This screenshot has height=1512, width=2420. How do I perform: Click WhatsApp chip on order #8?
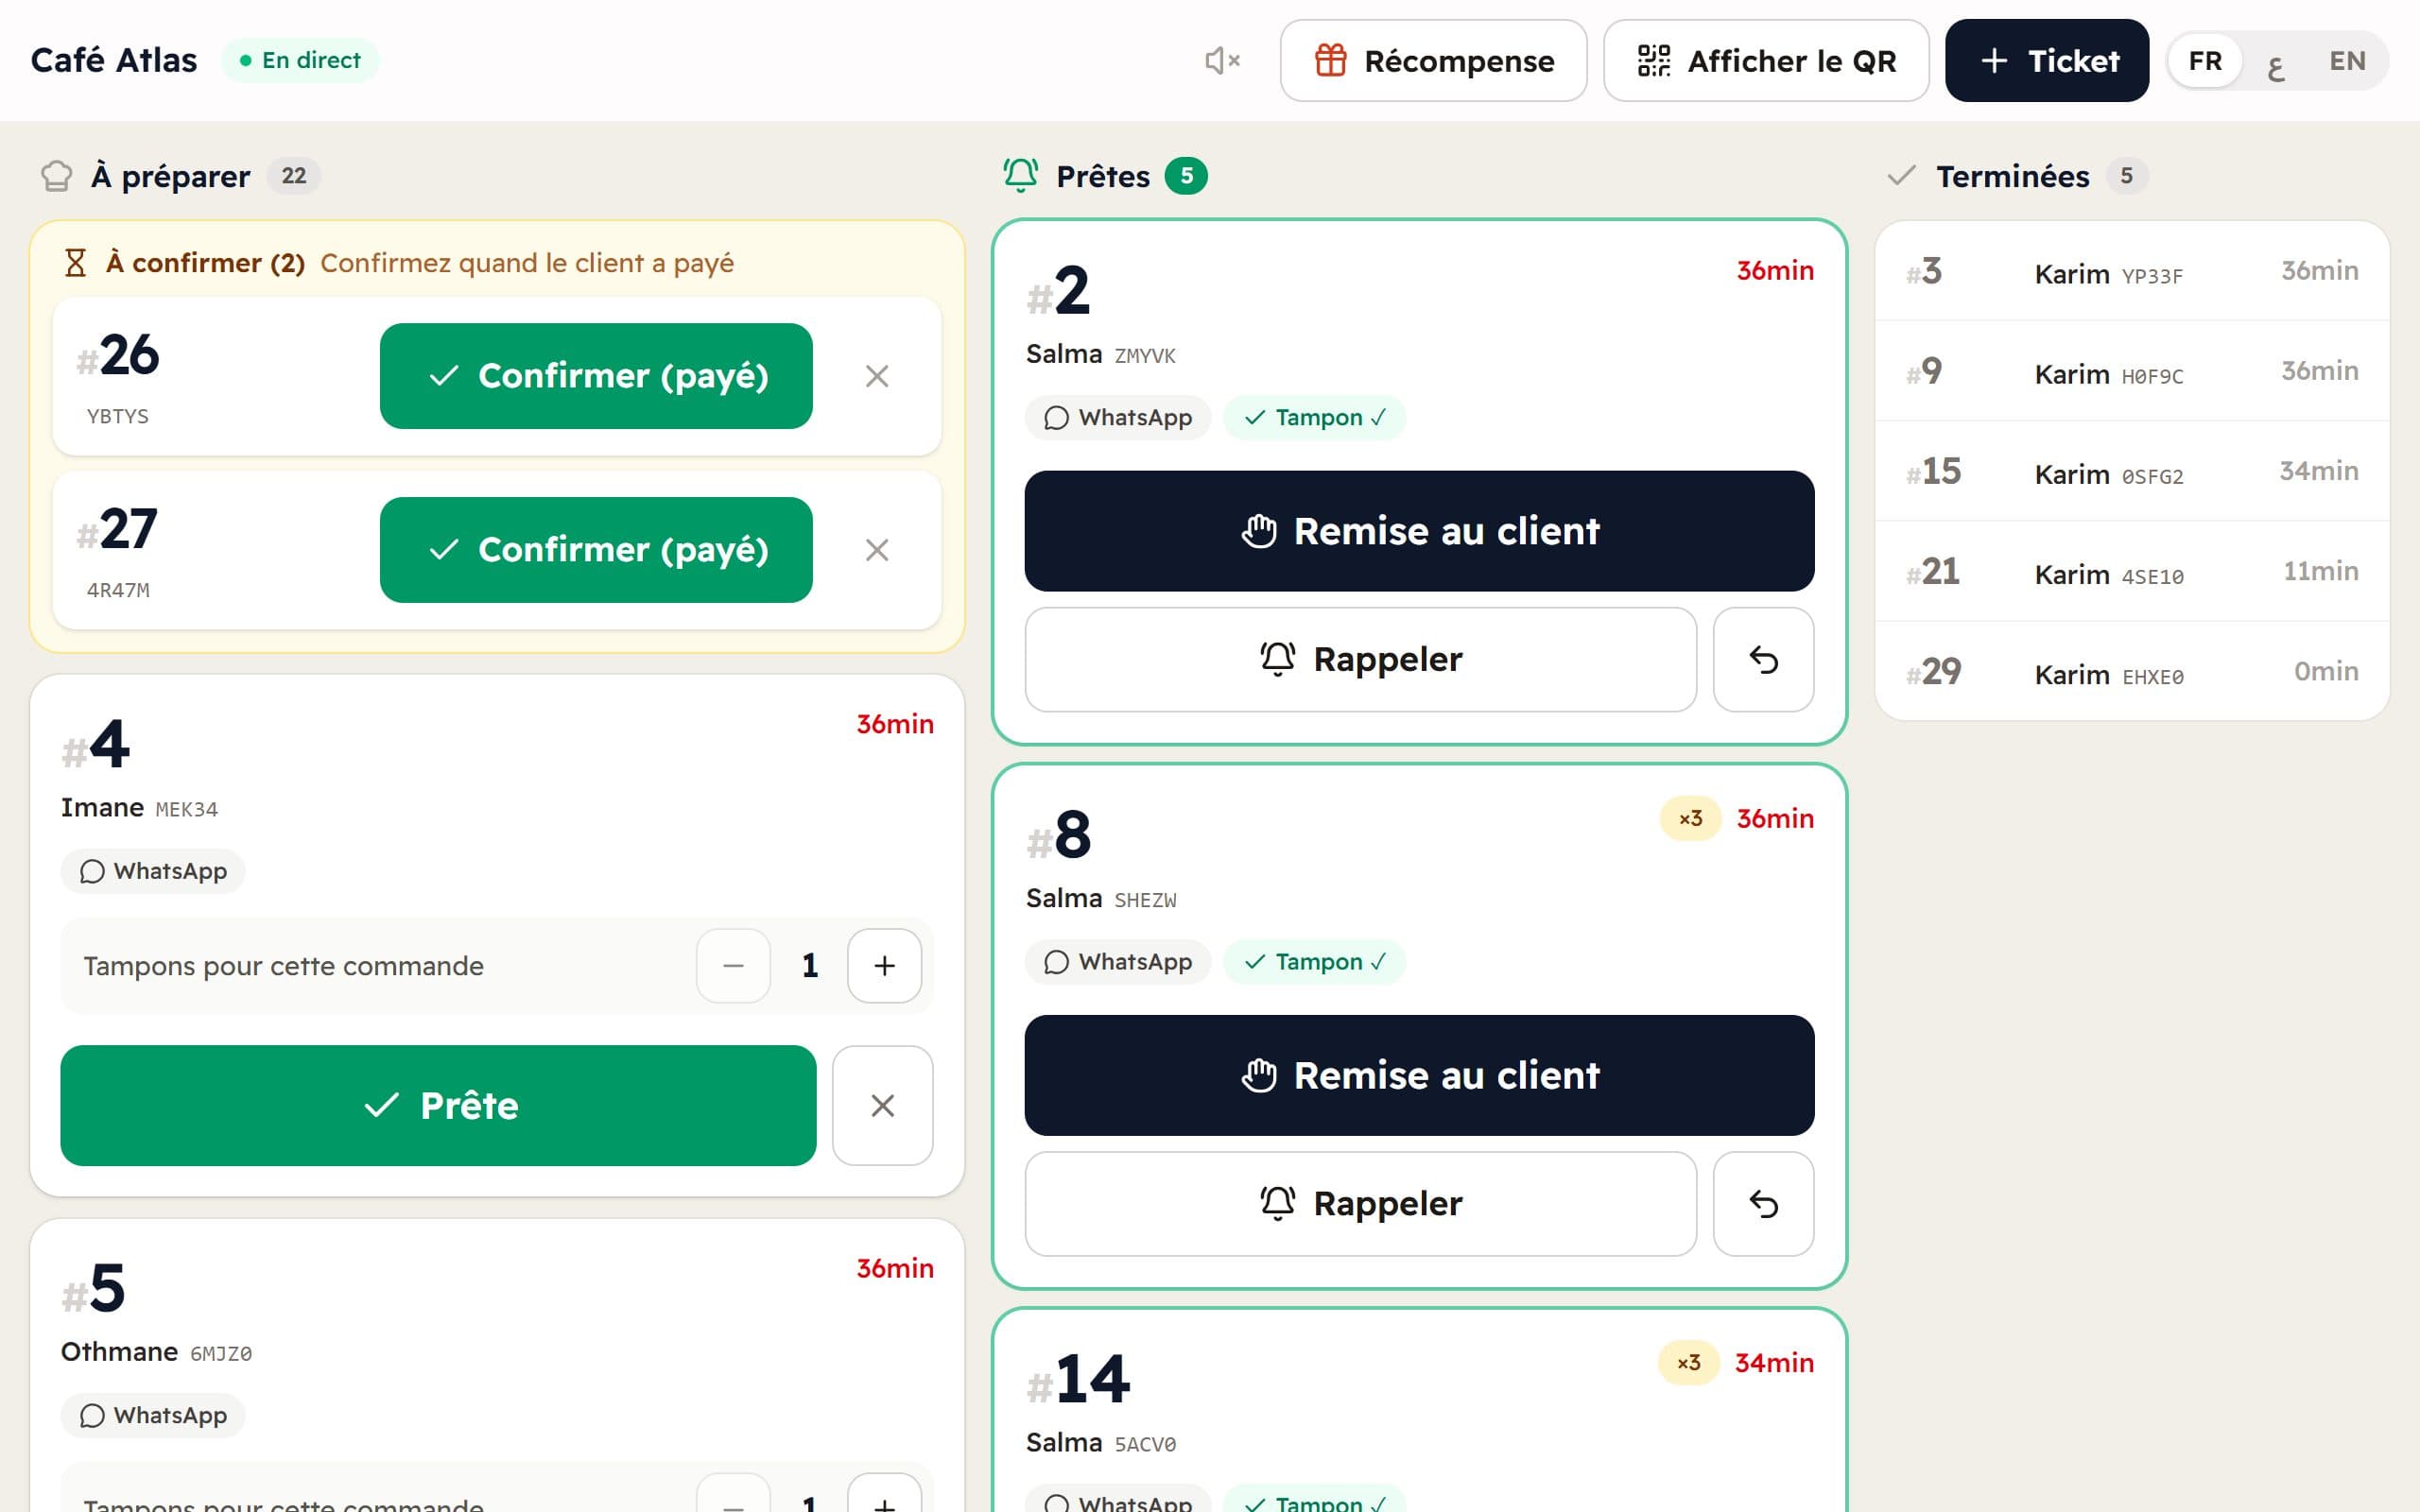pos(1118,962)
